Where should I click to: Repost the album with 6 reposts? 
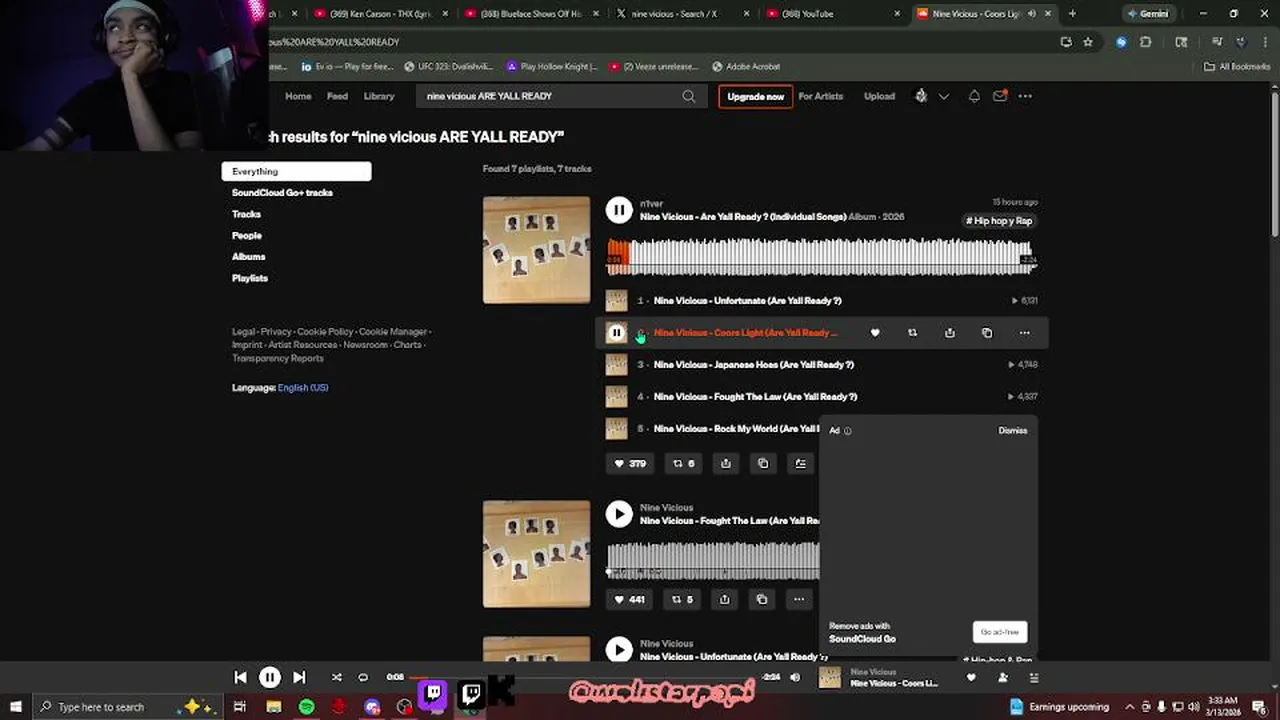684,463
